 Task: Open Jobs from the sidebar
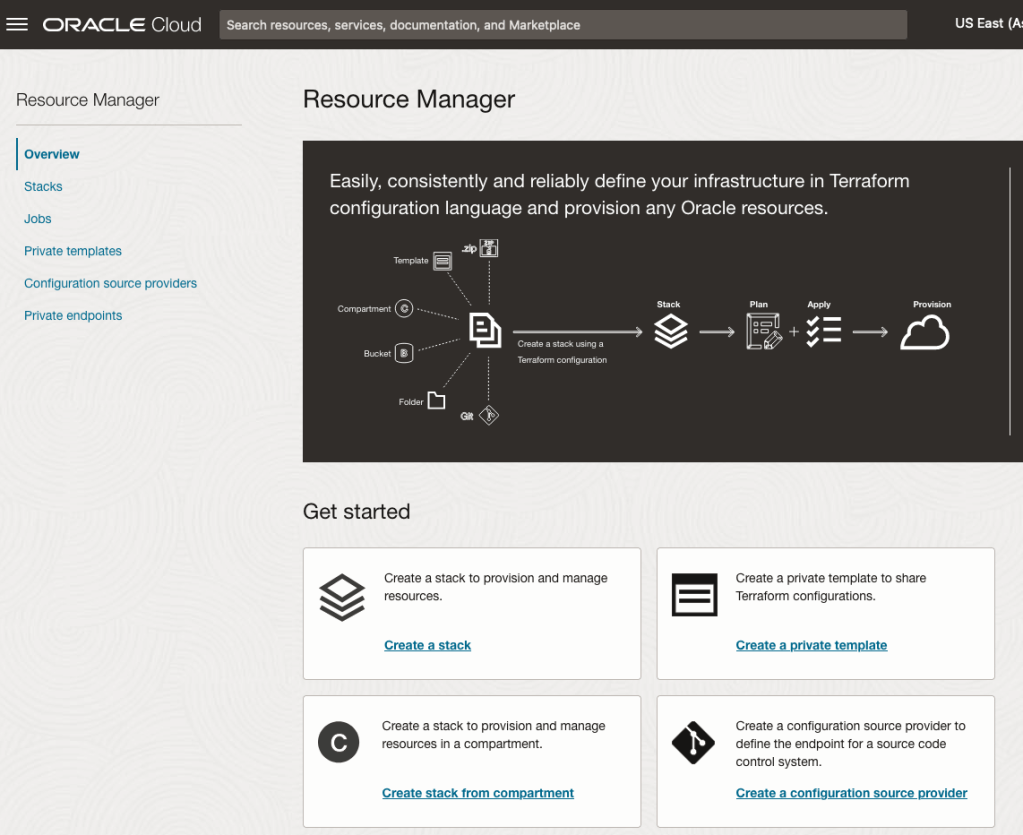[38, 219]
